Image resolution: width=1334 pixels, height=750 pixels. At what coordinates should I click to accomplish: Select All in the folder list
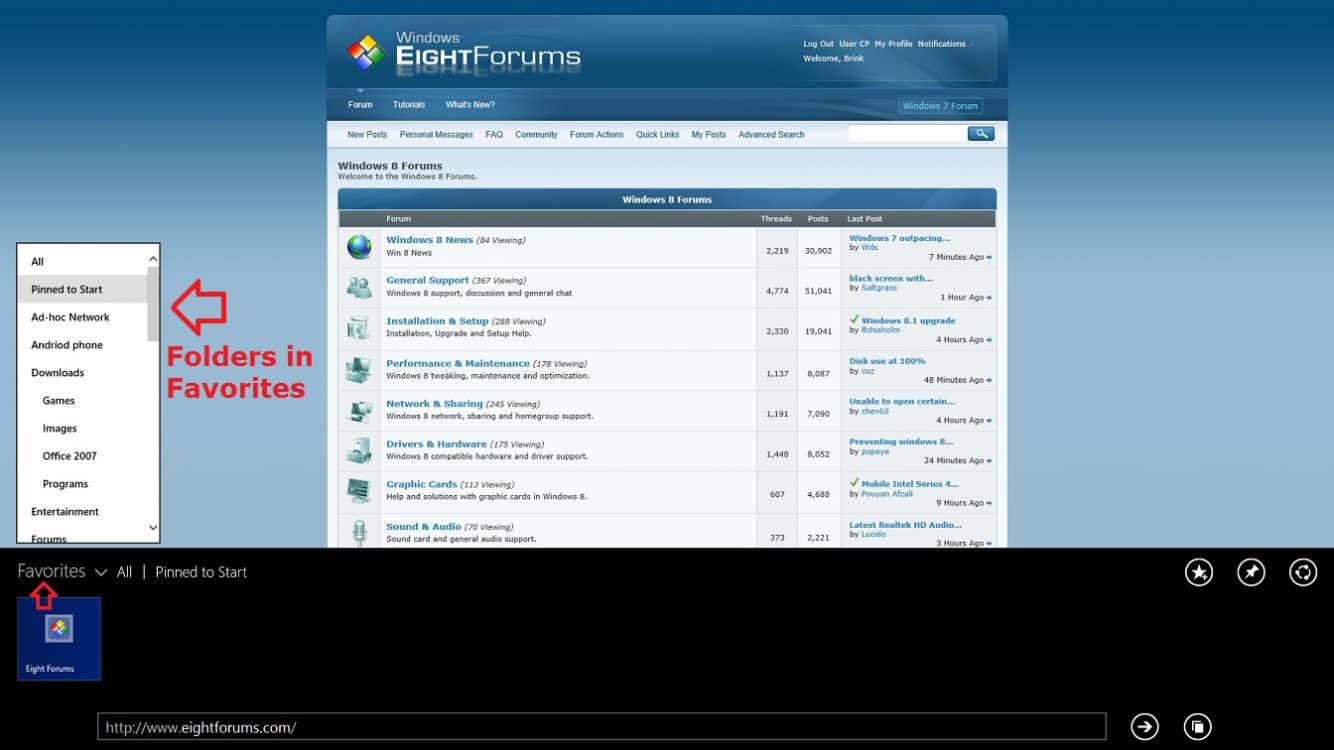click(38, 262)
